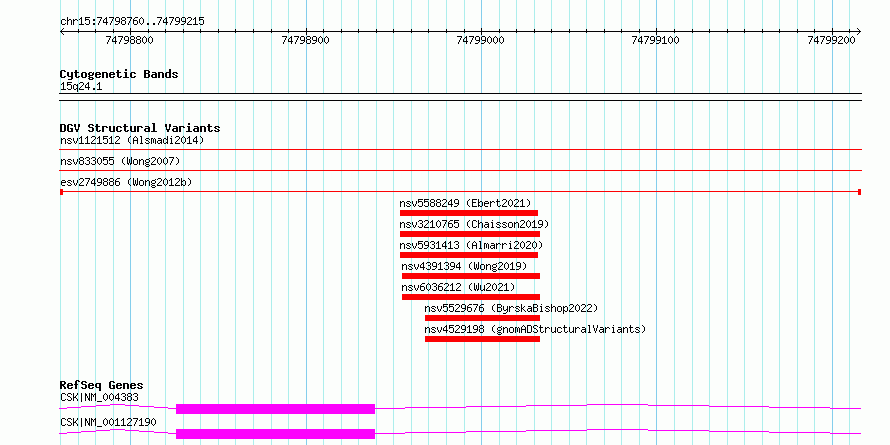Click the magenta exon of CSK|NM_001127190
The height and width of the screenshot is (445, 890).
tap(276, 434)
